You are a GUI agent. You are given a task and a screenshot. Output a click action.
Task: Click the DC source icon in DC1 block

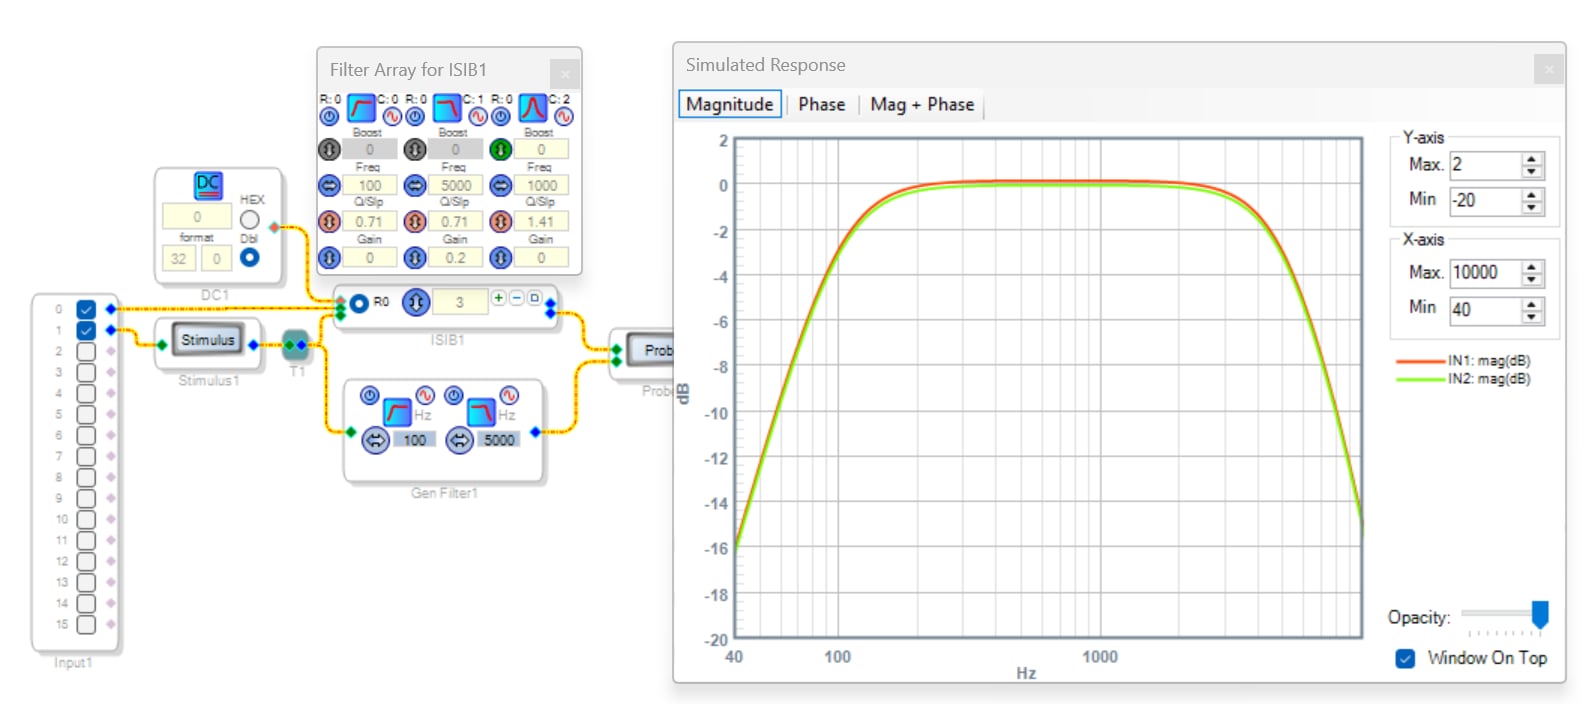click(x=208, y=185)
